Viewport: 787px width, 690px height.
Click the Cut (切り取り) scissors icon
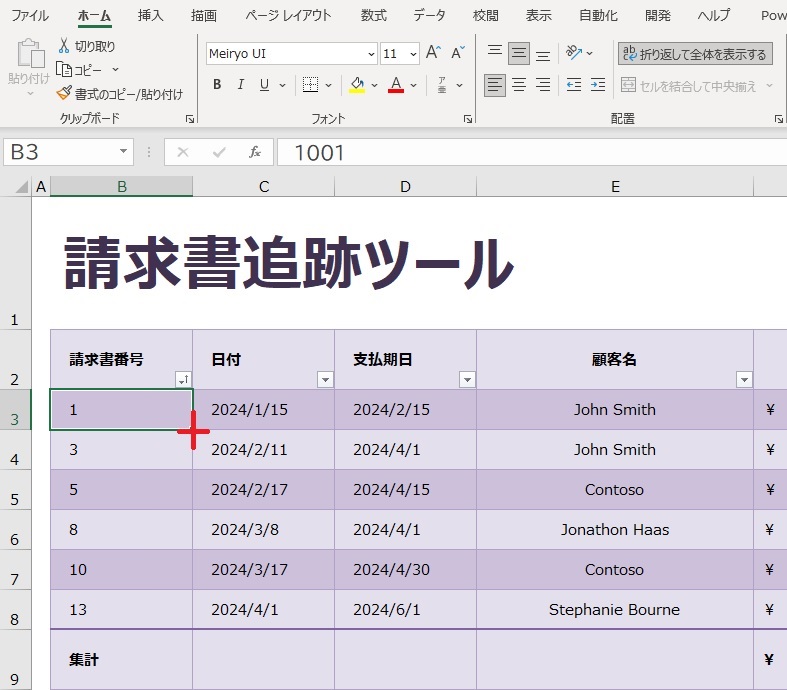coord(64,46)
